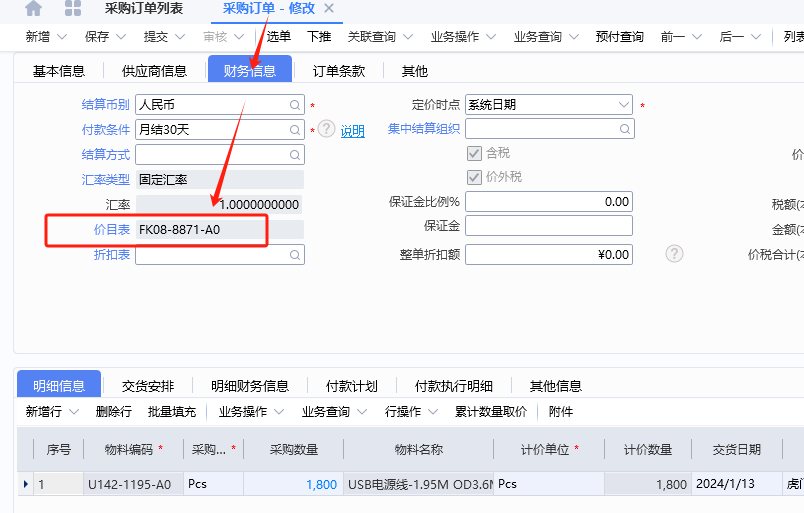The width and height of the screenshot is (804, 513).
Task: Switch to the 基本信息 tab
Action: click(x=59, y=71)
